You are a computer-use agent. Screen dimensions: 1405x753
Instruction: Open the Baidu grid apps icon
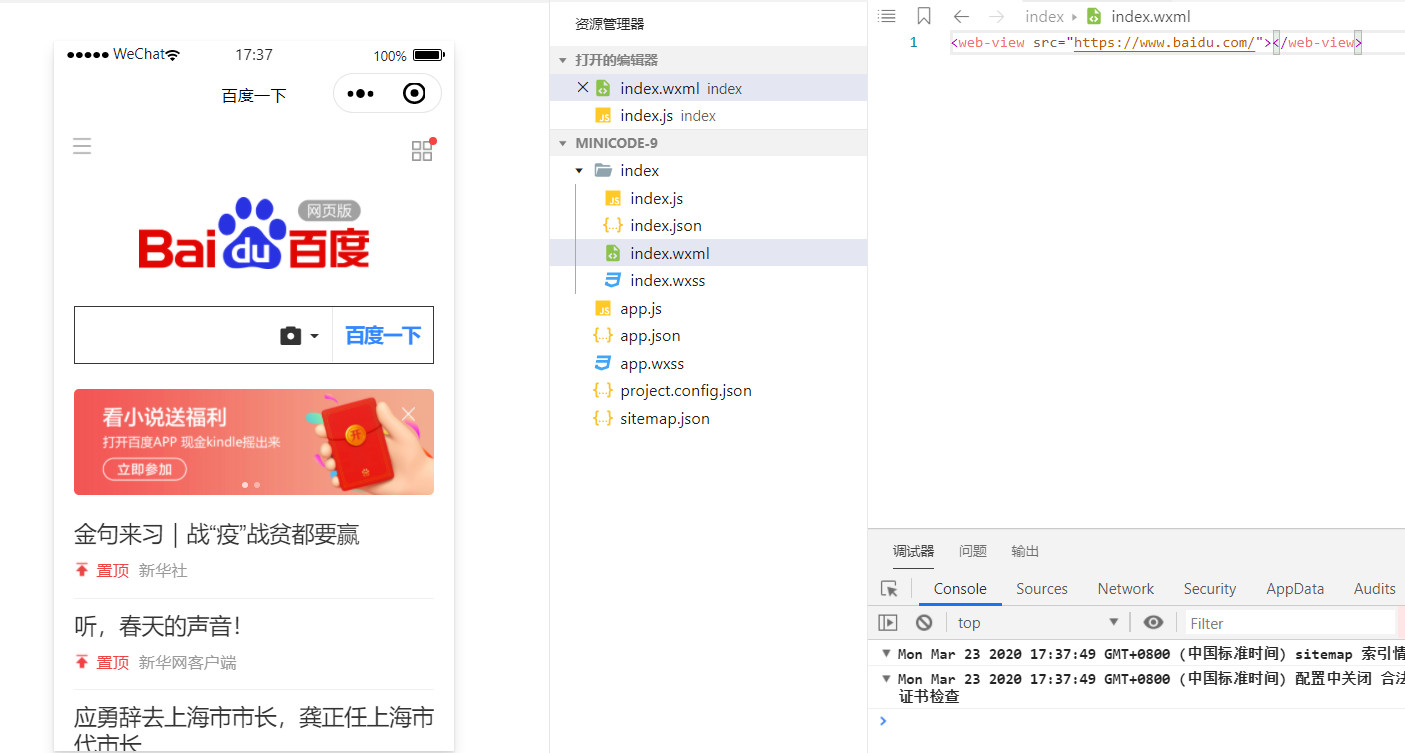(422, 151)
